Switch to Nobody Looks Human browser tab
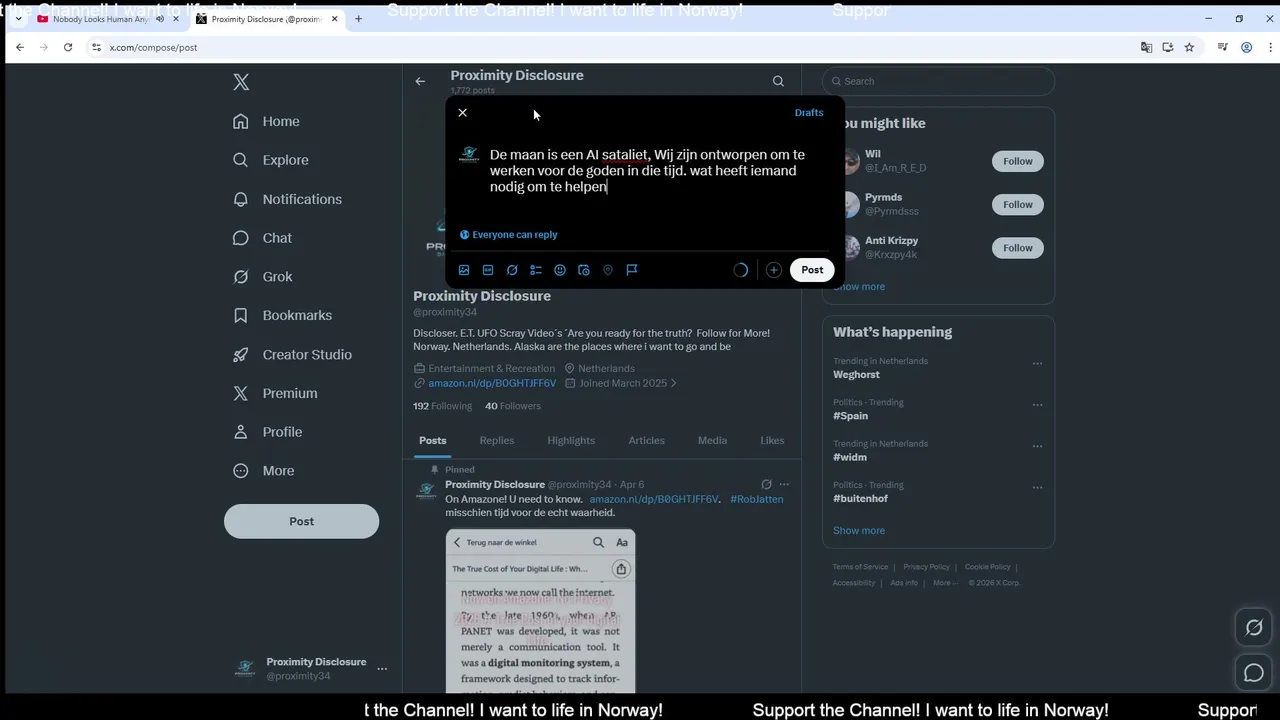The width and height of the screenshot is (1280, 720). (103, 19)
